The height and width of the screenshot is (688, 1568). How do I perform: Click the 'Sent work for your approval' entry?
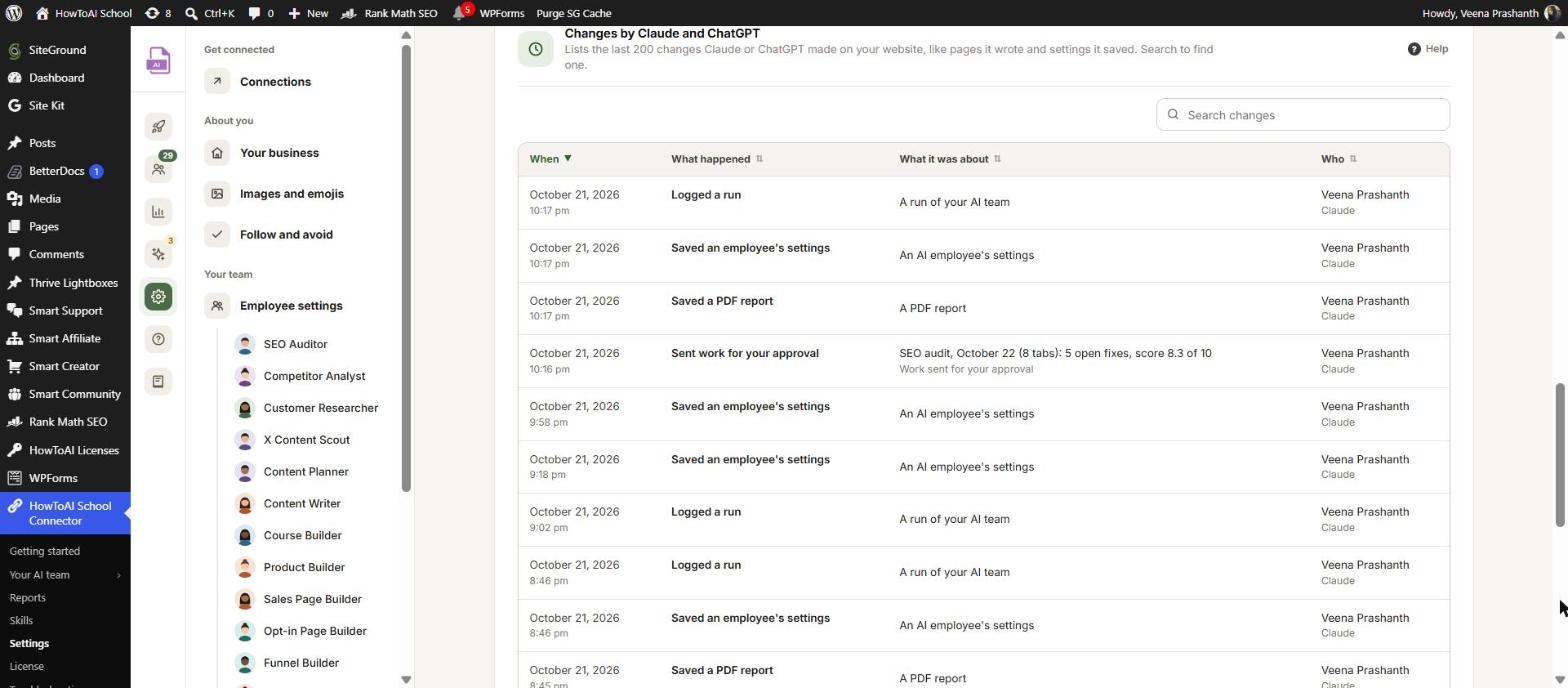pyautogui.click(x=745, y=353)
